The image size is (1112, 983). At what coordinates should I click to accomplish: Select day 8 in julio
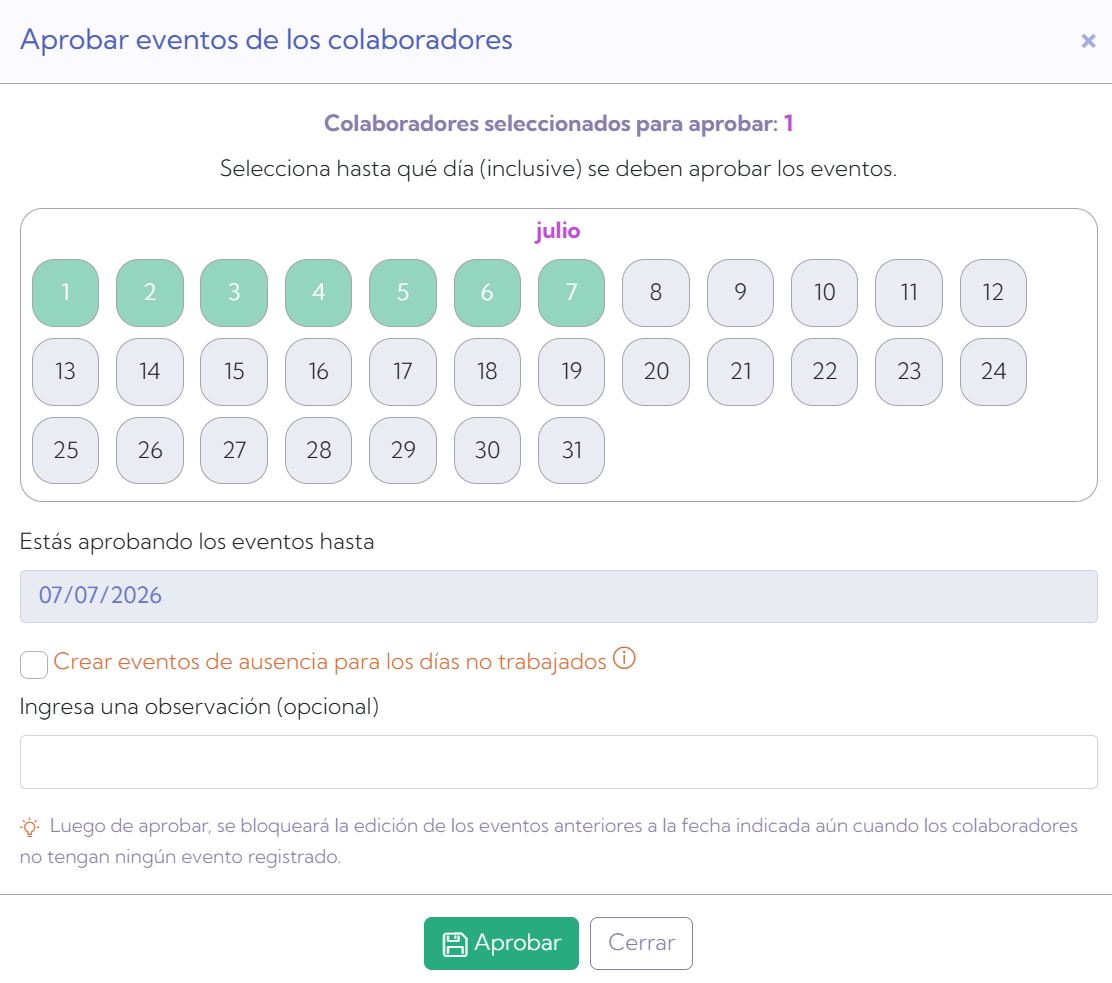656,293
